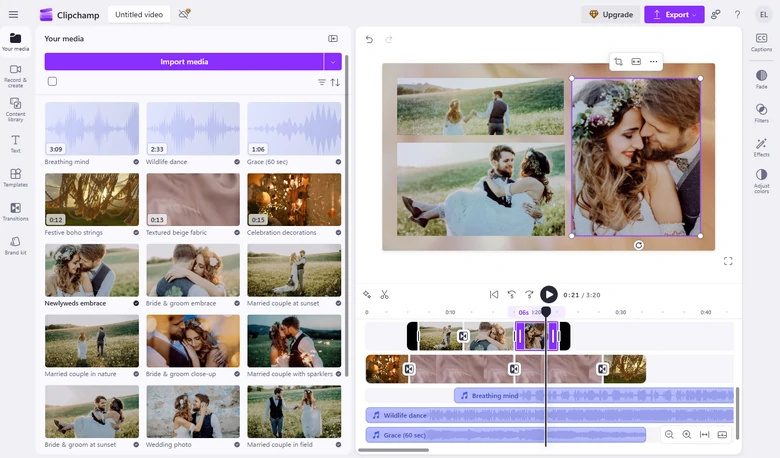Select the Breathing mind audio thumbnail
This screenshot has height=458, width=780.
pyautogui.click(x=92, y=128)
